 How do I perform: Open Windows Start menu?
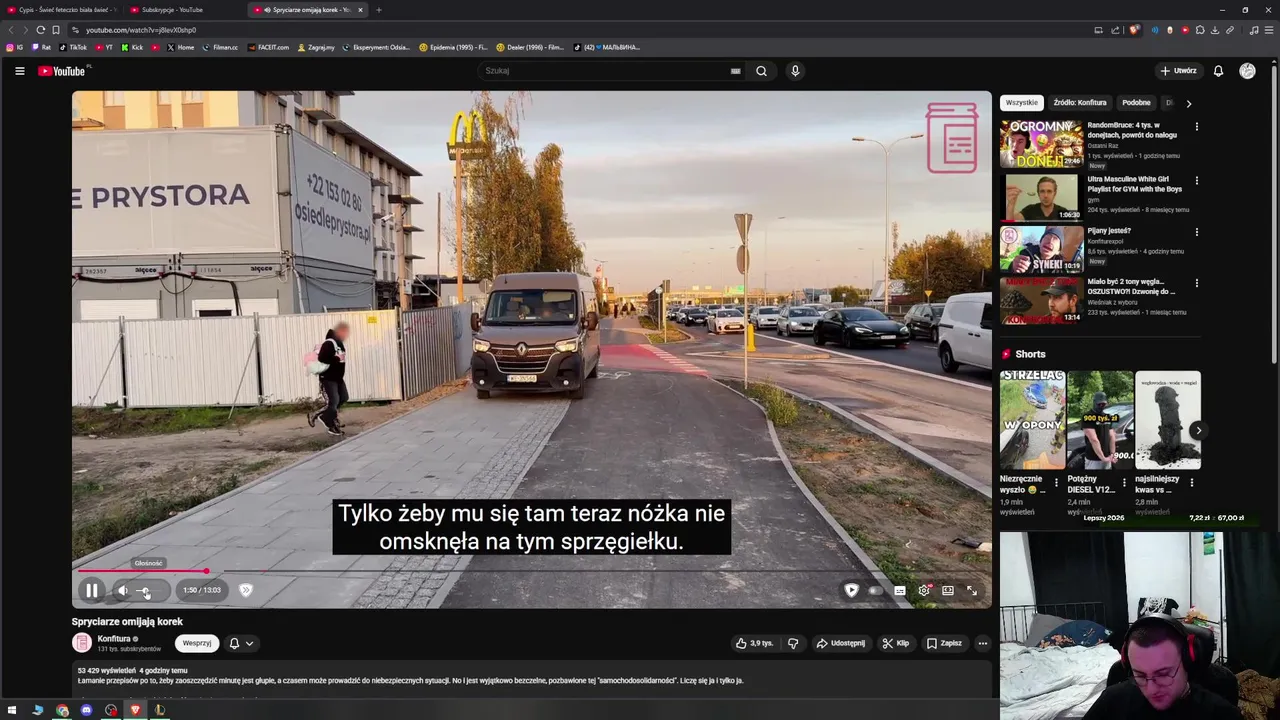coord(12,710)
